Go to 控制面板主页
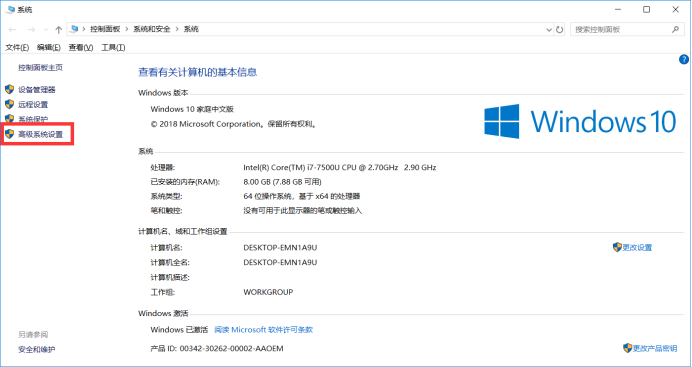Image resolution: width=692 pixels, height=367 pixels. (x=41, y=67)
